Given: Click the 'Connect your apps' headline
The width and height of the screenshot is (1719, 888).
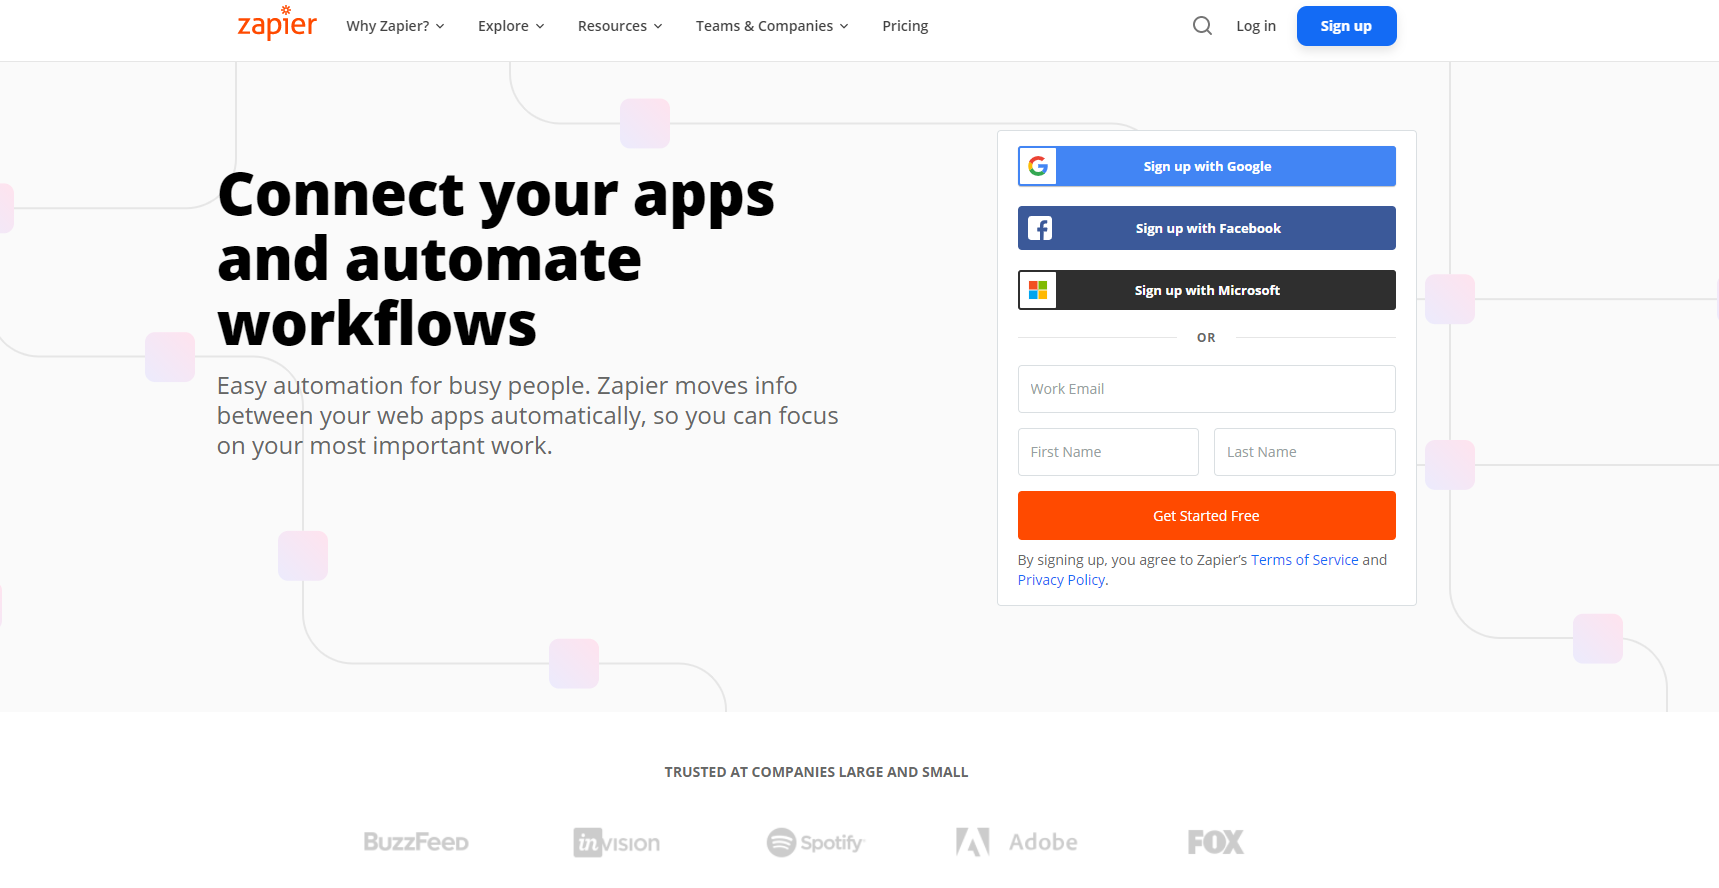Looking at the screenshot, I should (496, 259).
